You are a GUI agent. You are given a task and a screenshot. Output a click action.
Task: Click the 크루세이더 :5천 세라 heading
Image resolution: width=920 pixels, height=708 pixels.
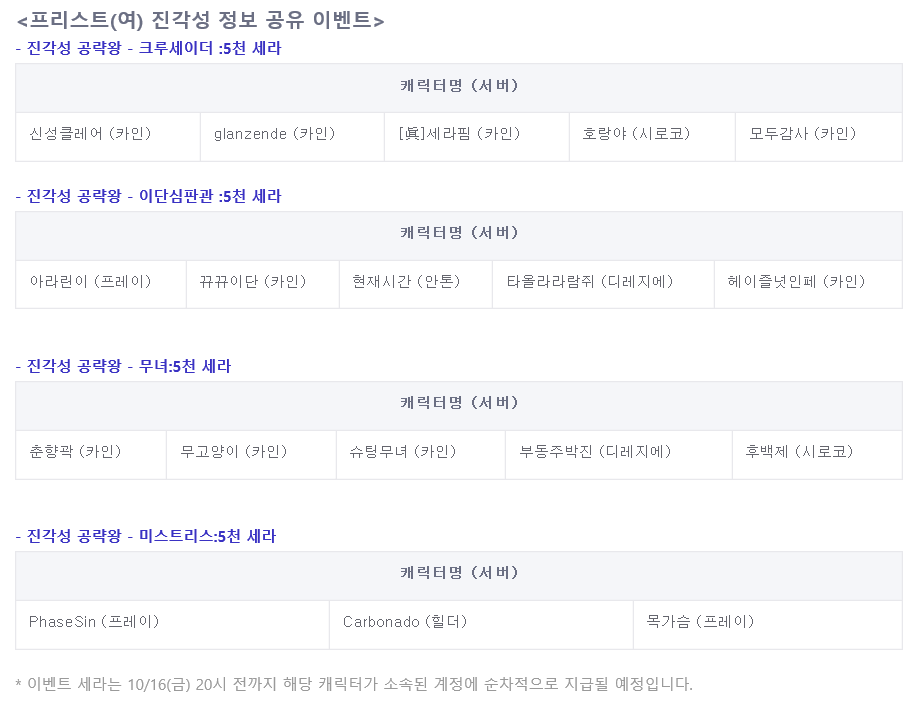(x=209, y=48)
